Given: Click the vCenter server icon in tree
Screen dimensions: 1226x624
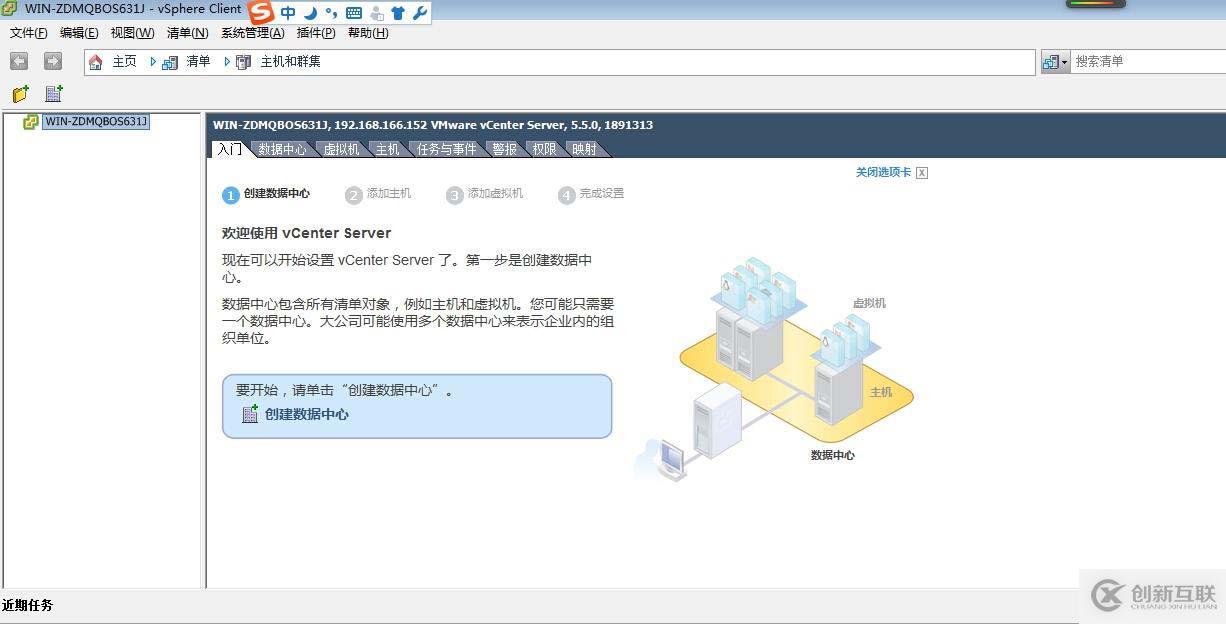Looking at the screenshot, I should tap(31, 122).
